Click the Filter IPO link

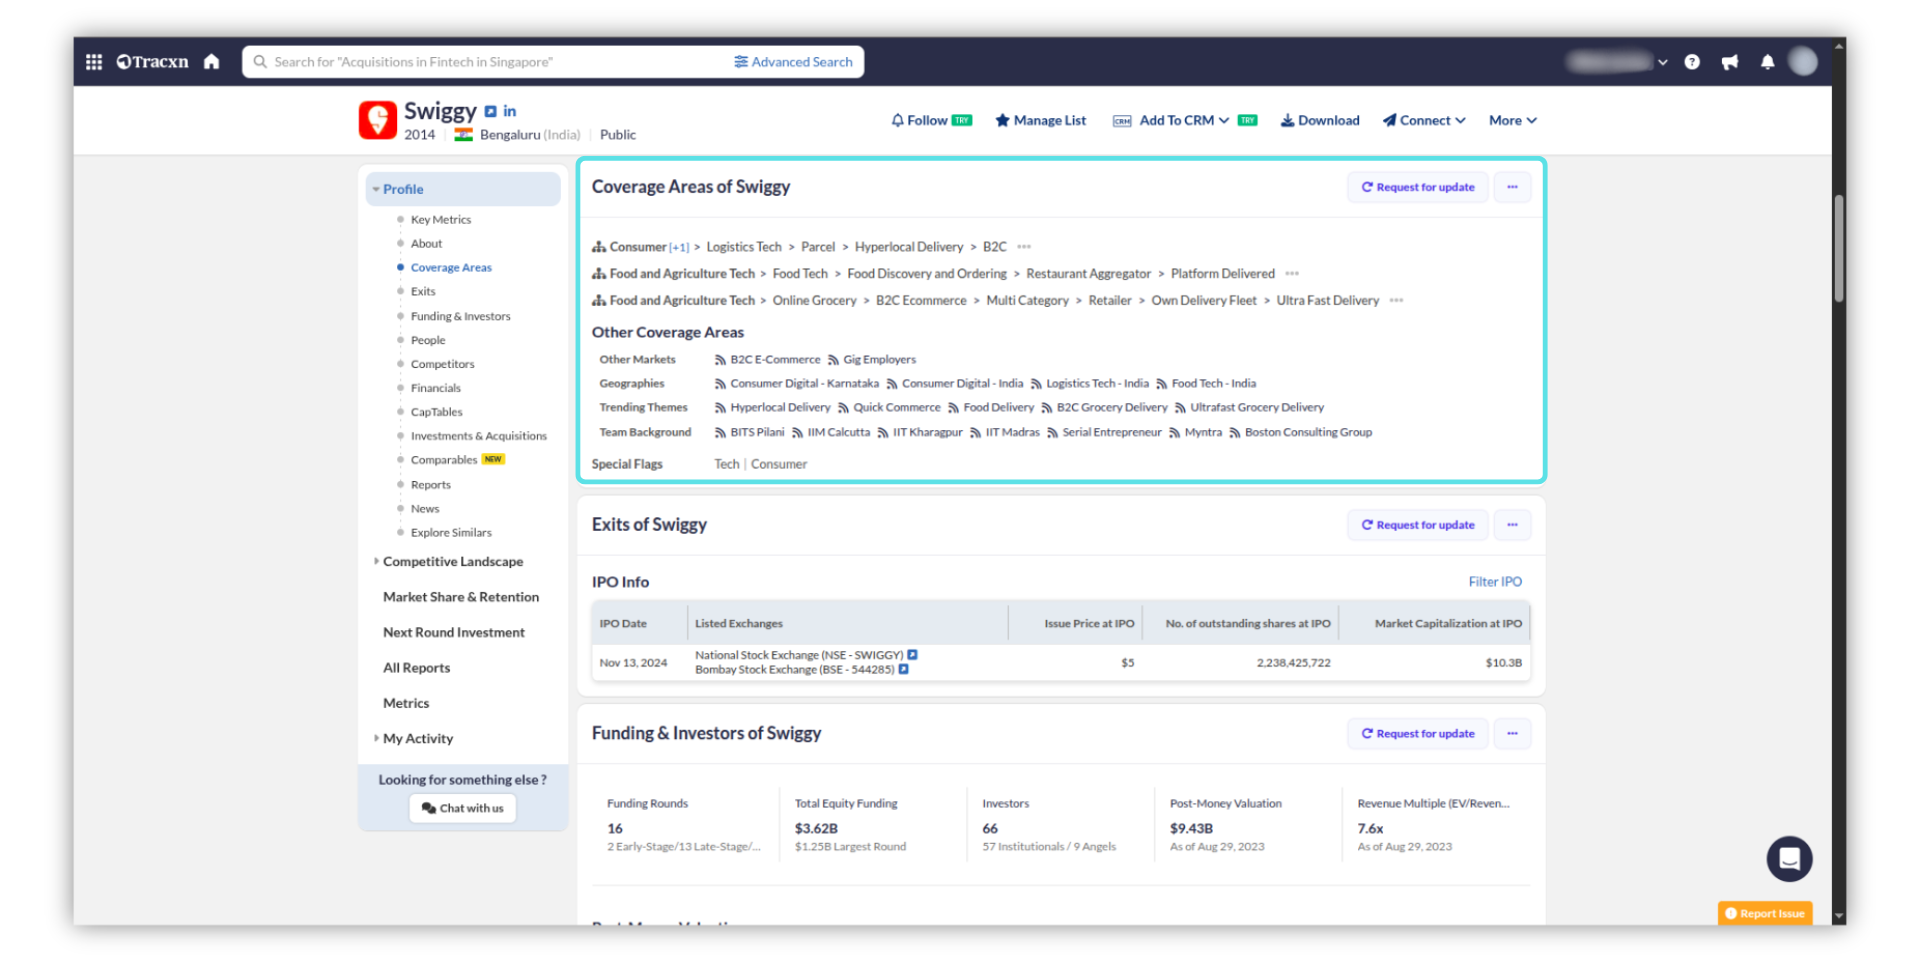point(1494,582)
